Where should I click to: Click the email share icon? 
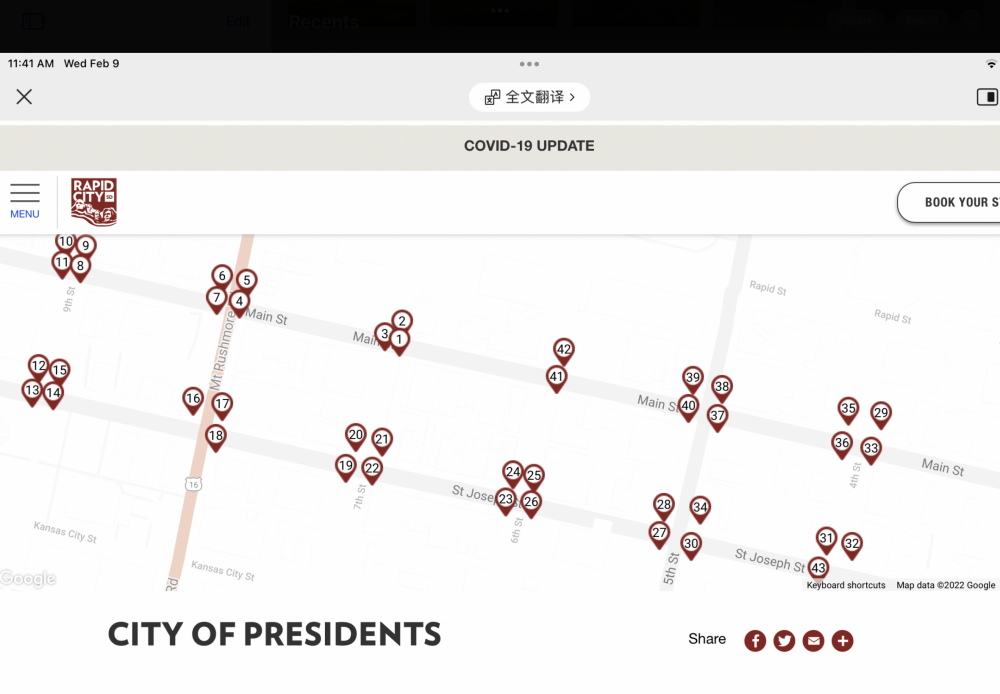point(813,641)
